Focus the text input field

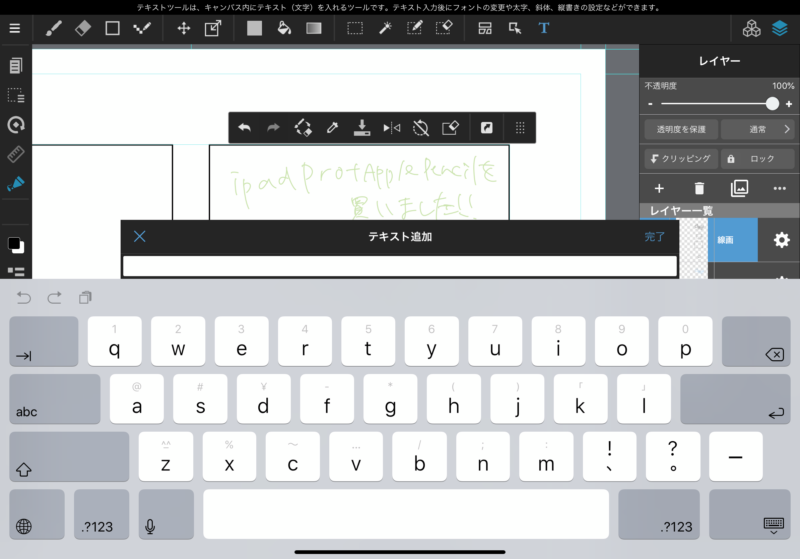400,266
